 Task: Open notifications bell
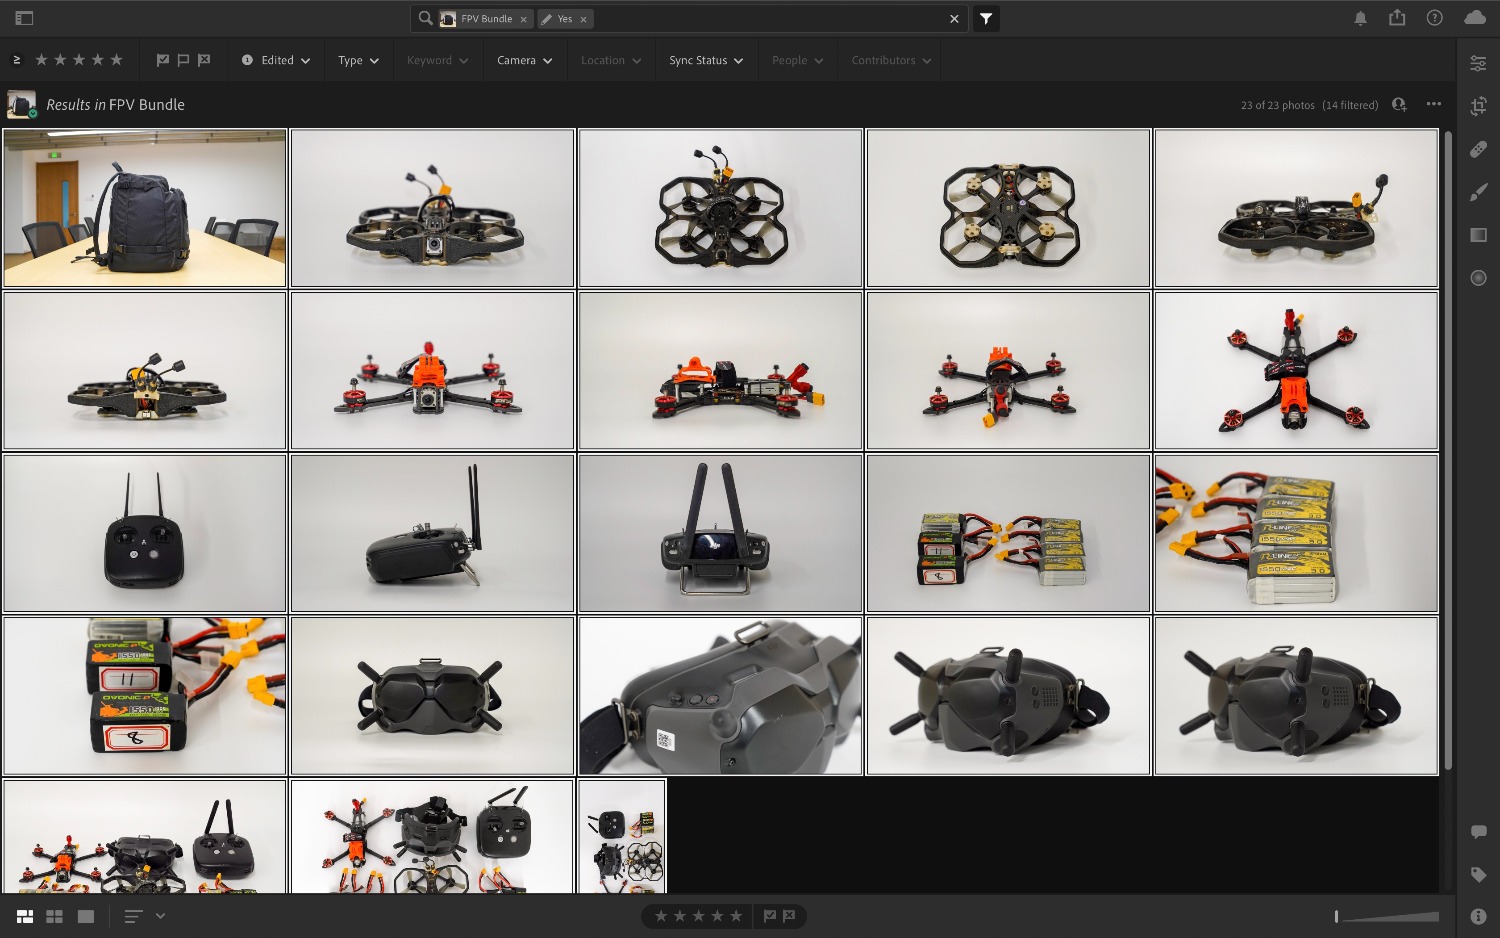pos(1360,18)
